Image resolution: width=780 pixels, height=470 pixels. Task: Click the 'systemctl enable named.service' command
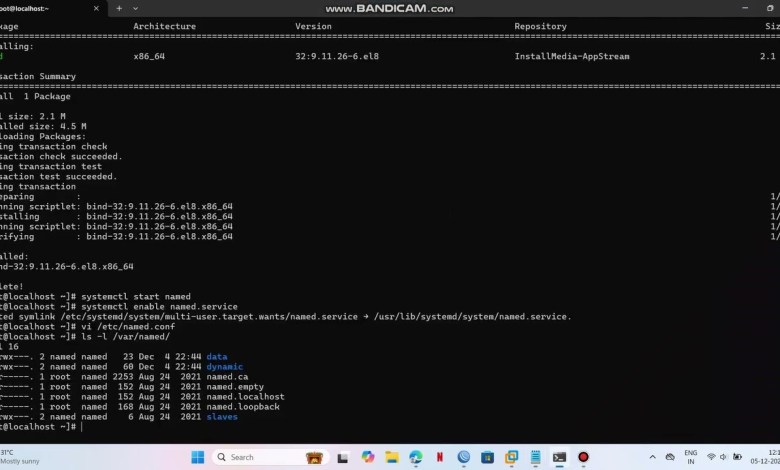point(159,307)
